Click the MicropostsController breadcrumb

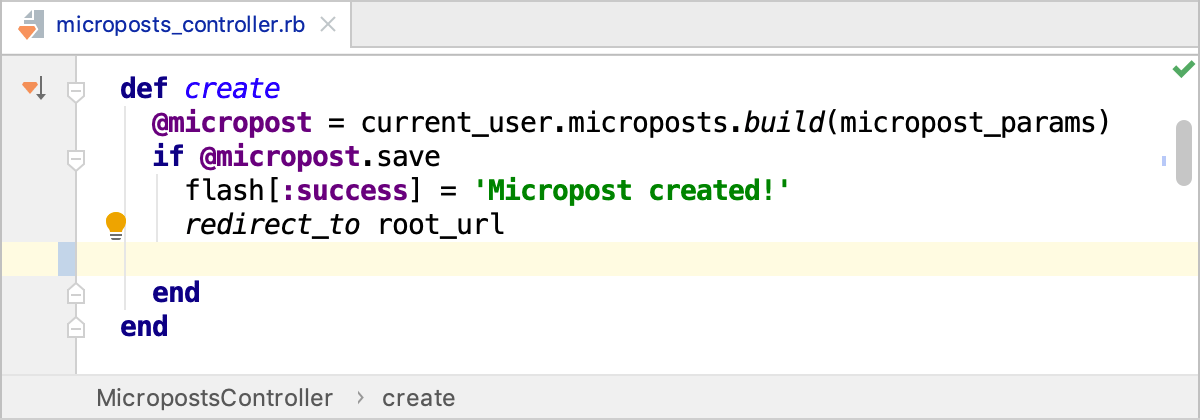[x=214, y=398]
